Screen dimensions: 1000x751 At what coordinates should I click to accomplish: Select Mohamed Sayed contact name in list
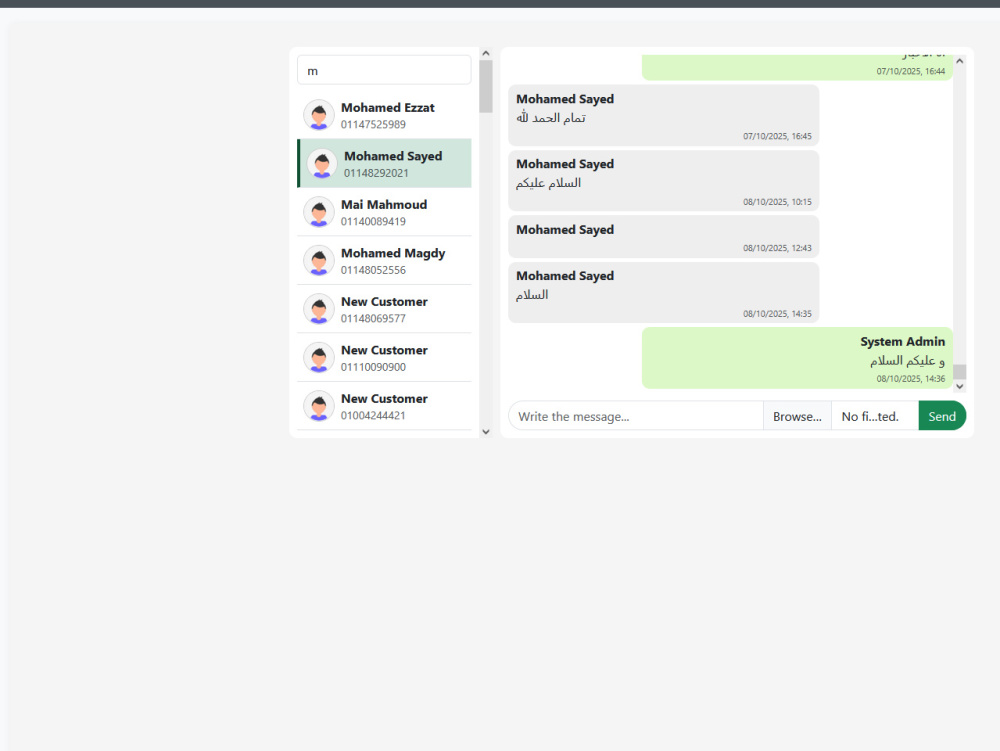(x=393, y=156)
